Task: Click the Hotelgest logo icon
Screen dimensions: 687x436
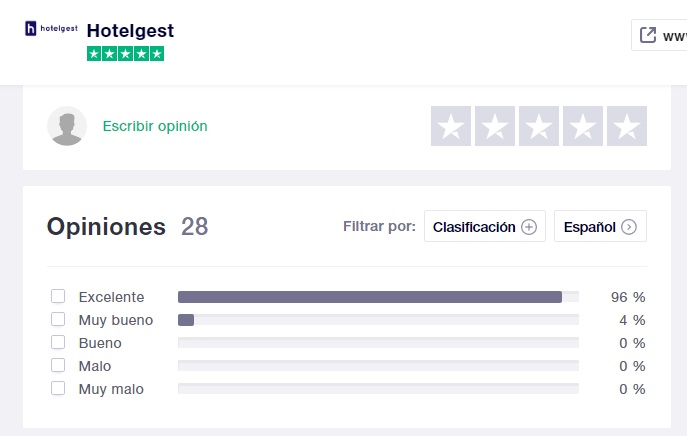Action: (x=52, y=29)
